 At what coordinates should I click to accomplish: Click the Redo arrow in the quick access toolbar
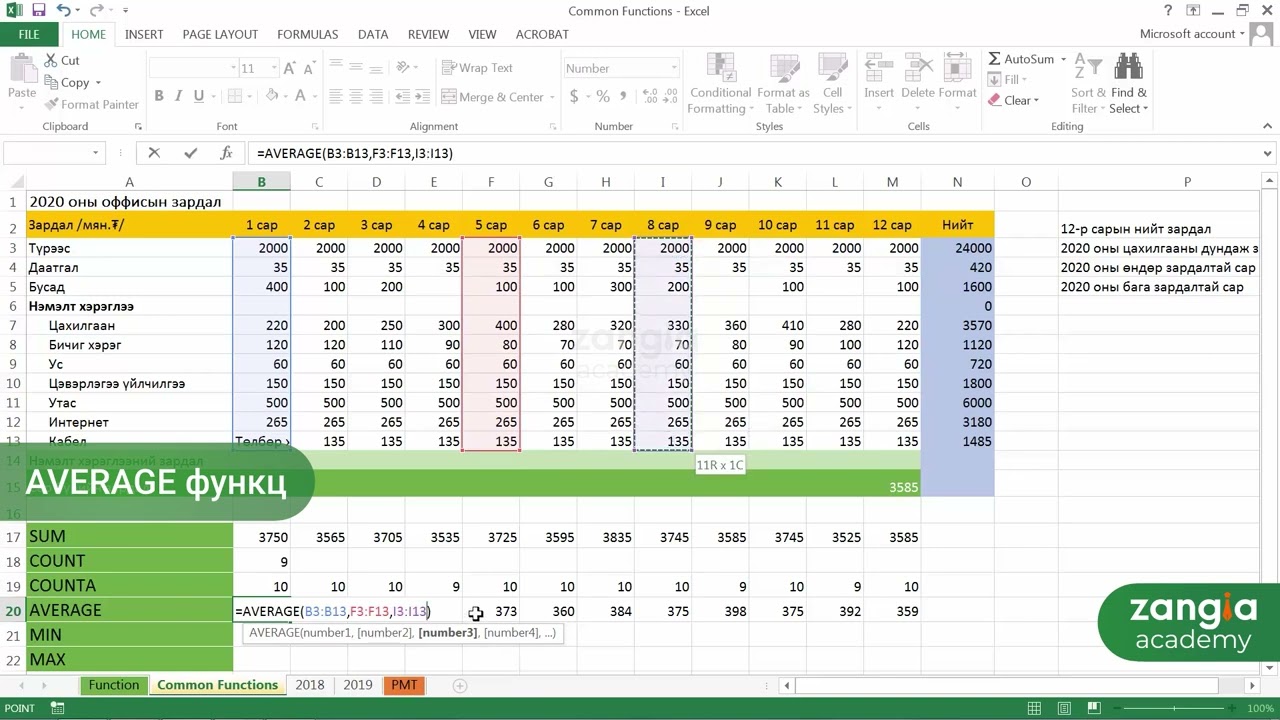click(x=98, y=11)
